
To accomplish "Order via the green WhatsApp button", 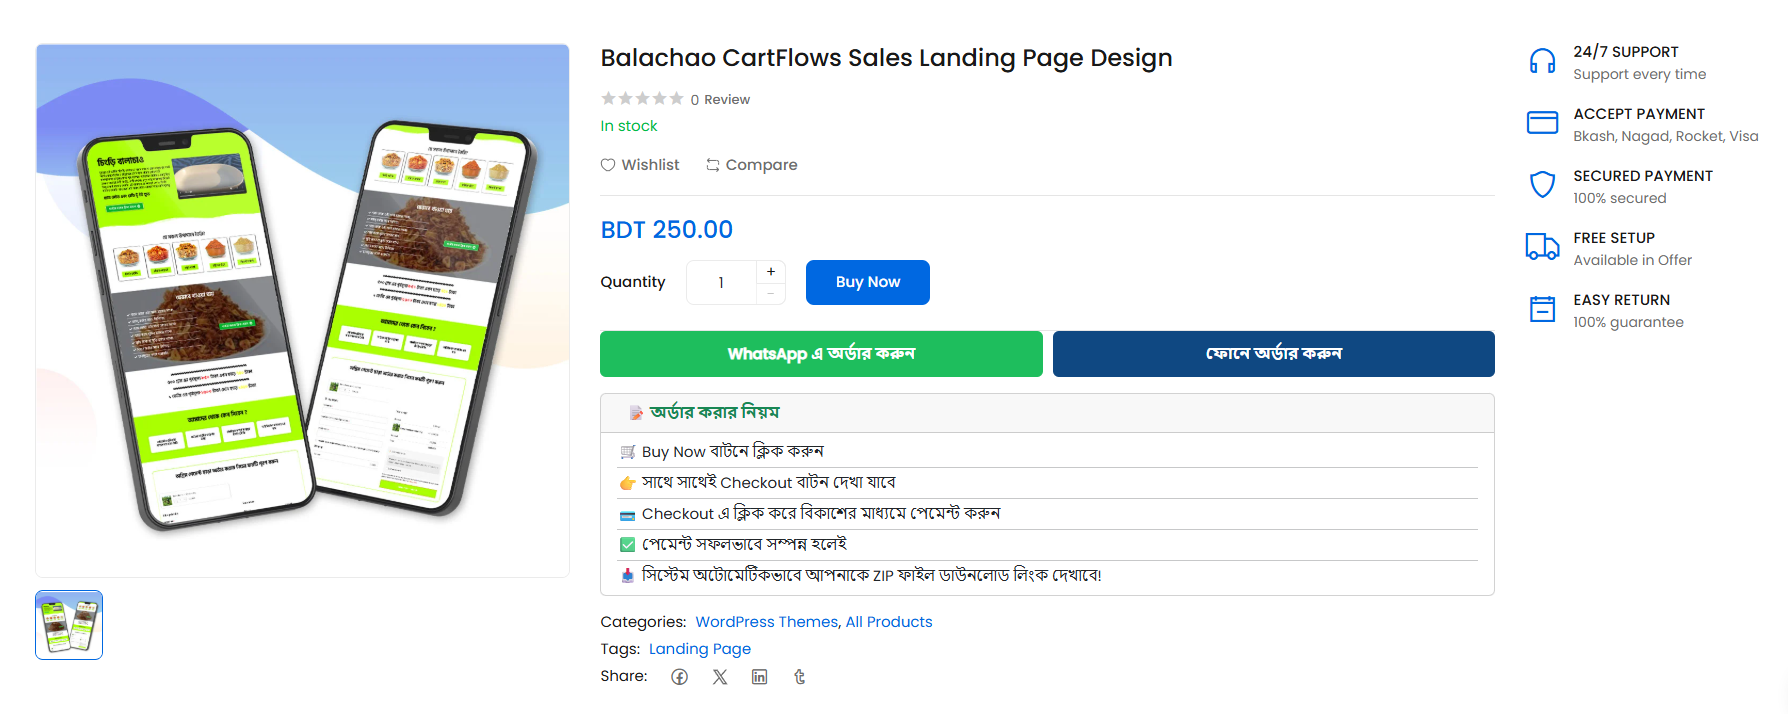I will [821, 354].
